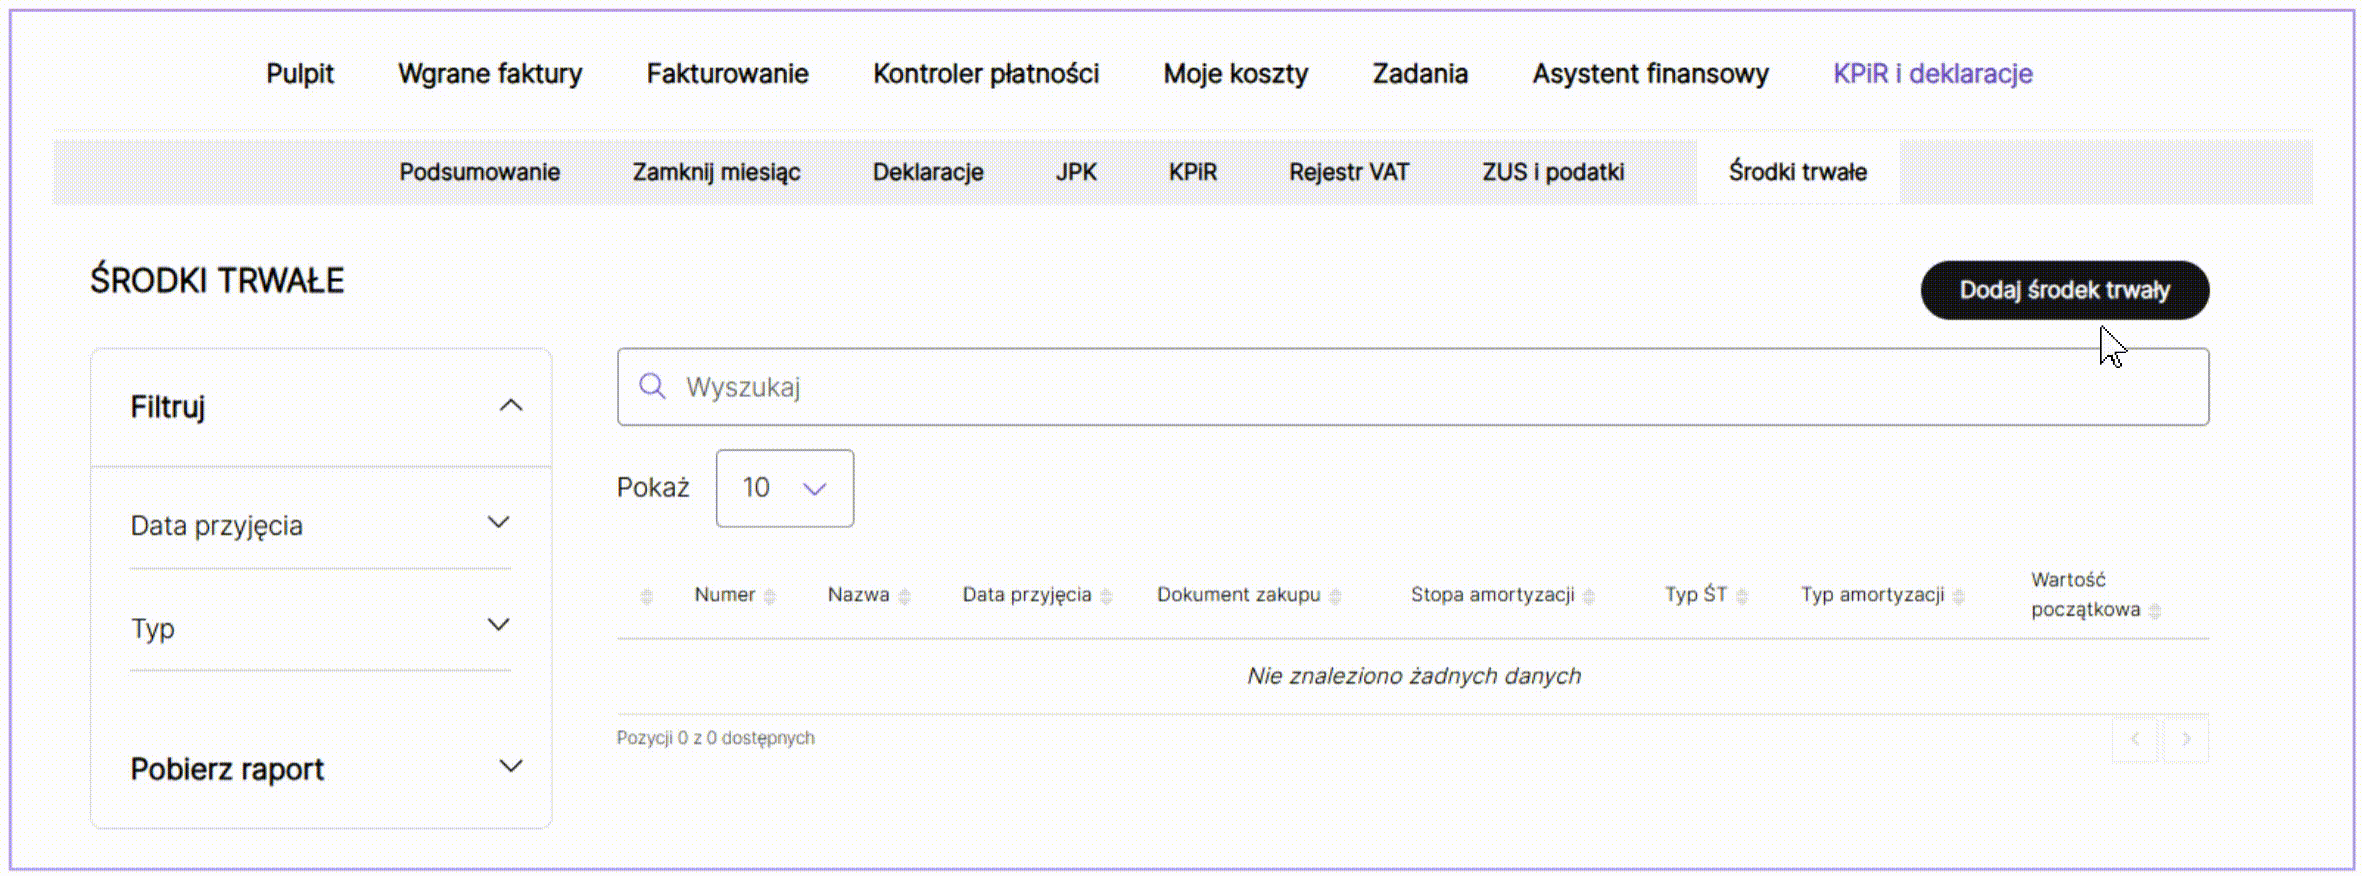Screen dimensions: 2362x876
Task: Select KPiR i deklaracje menu
Action: [x=1933, y=73]
